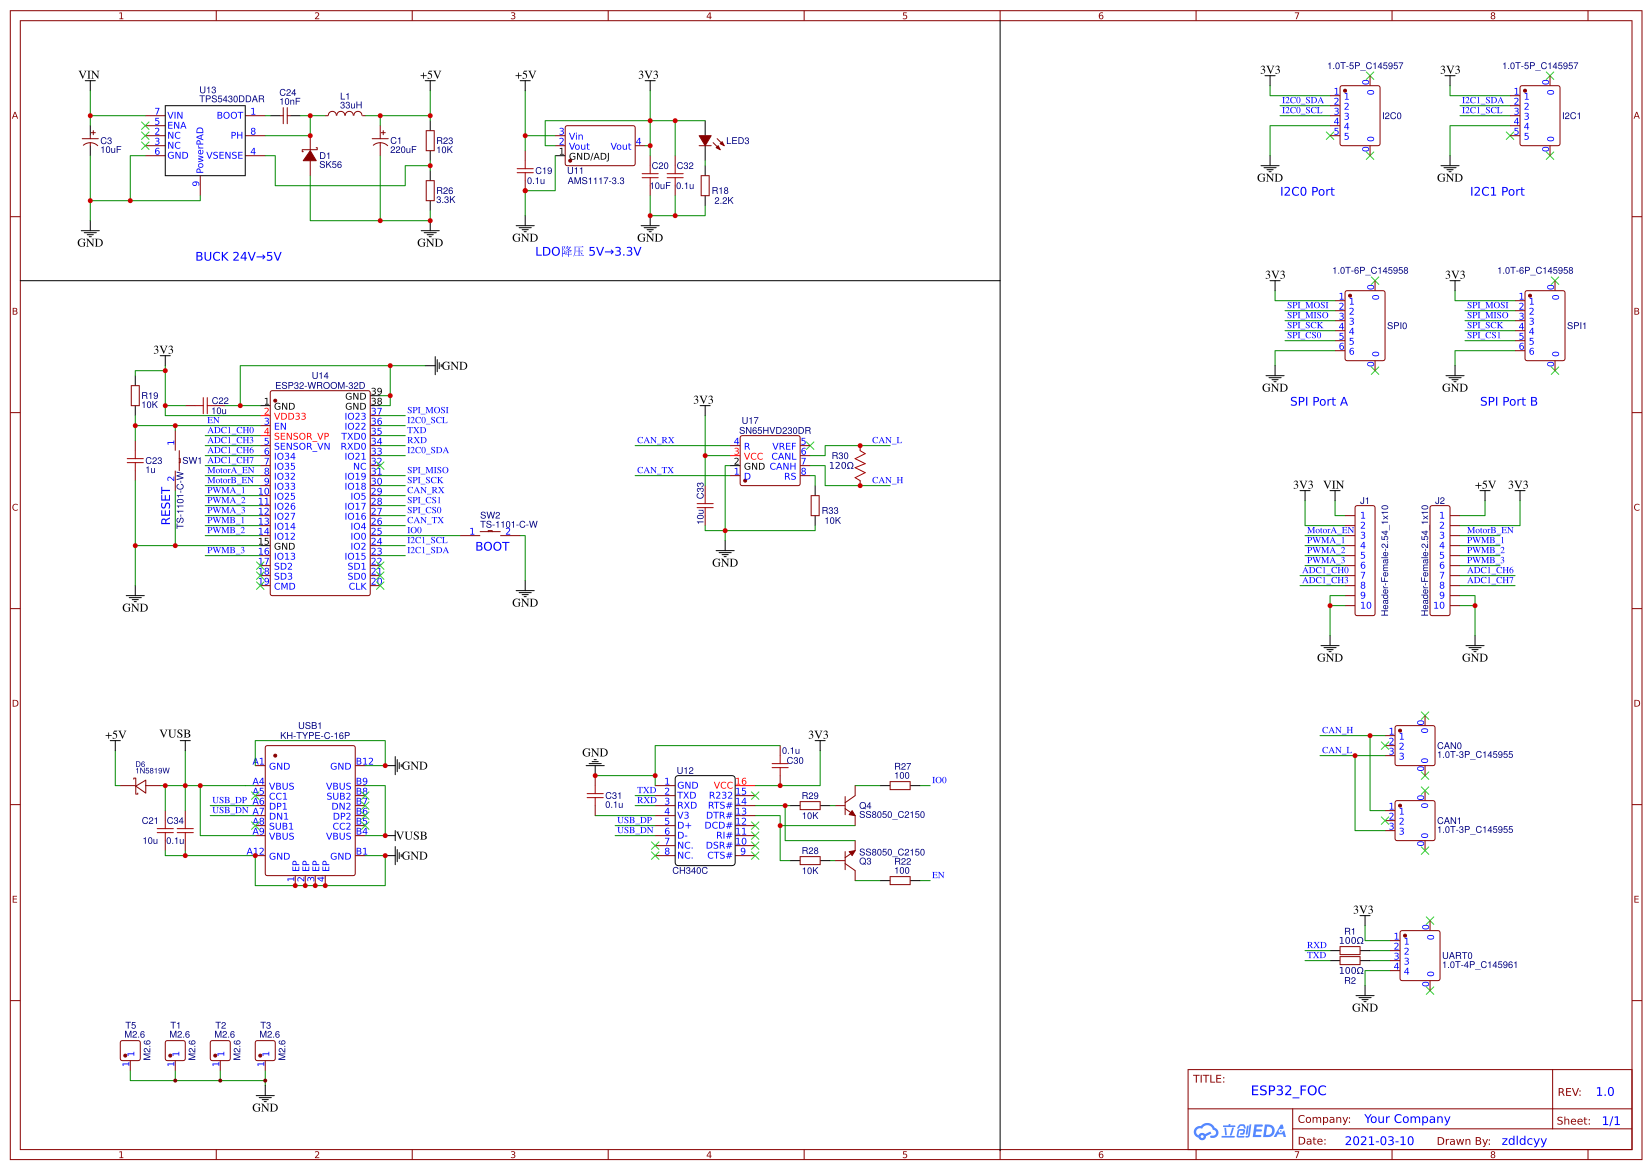Viewport: 1652px width, 1170px height.
Task: Click the 'Your Company' field in title block
Action: pos(1407,1119)
